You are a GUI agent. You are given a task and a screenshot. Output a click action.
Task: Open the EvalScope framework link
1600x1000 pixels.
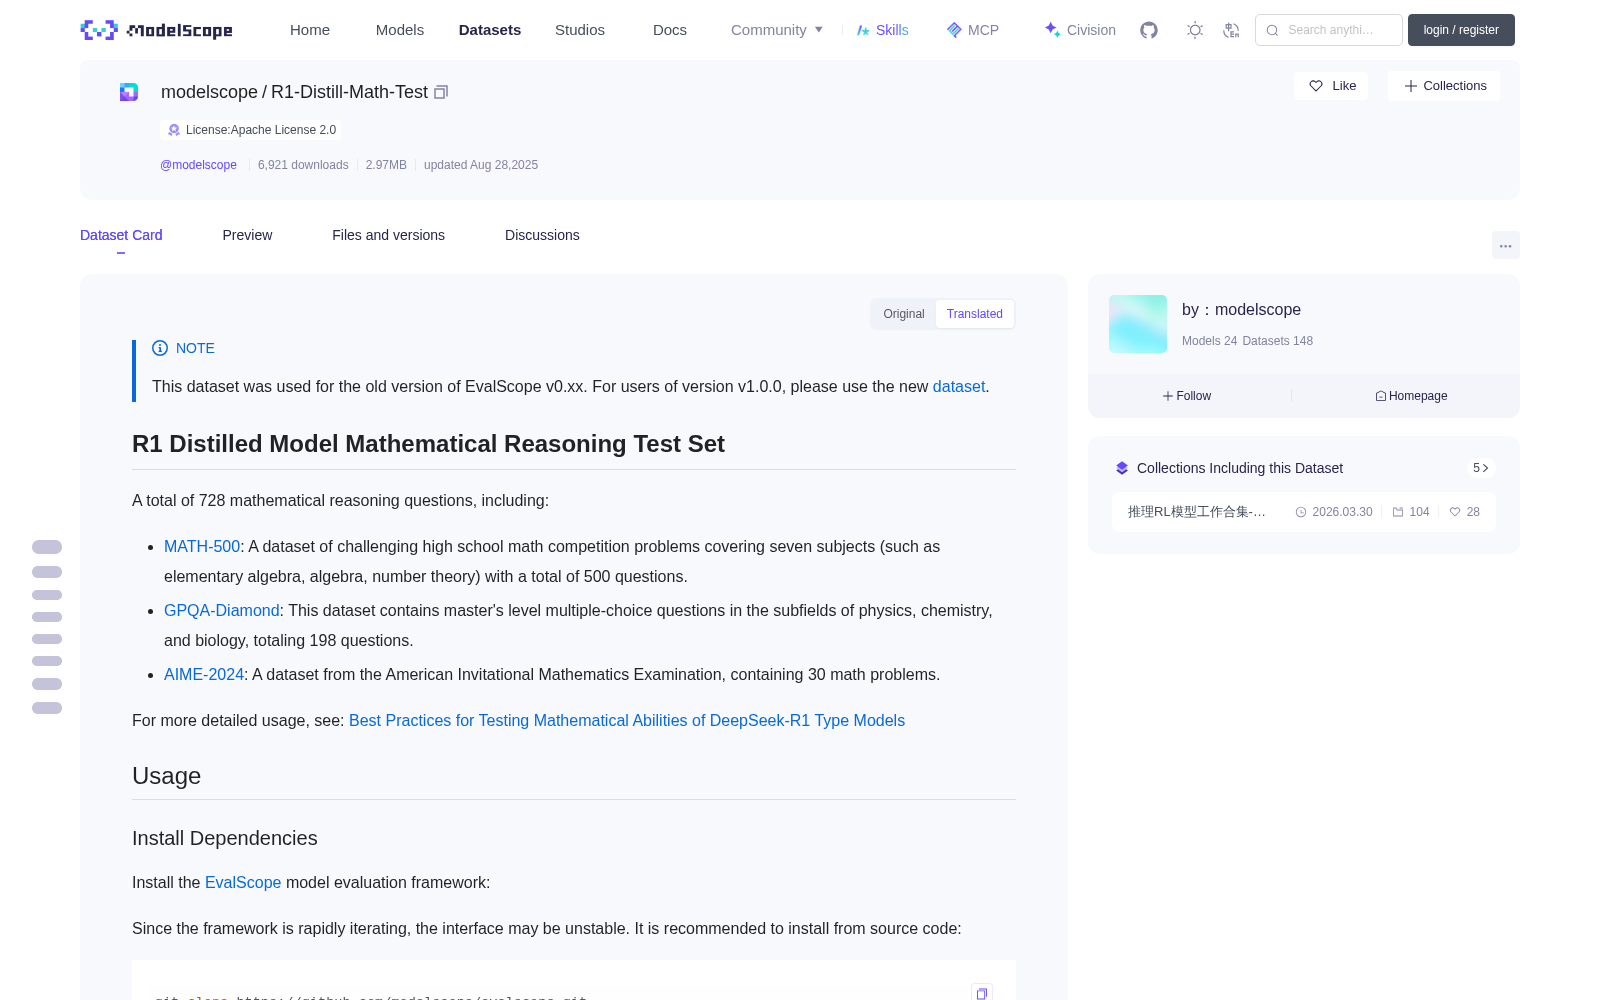tap(243, 882)
